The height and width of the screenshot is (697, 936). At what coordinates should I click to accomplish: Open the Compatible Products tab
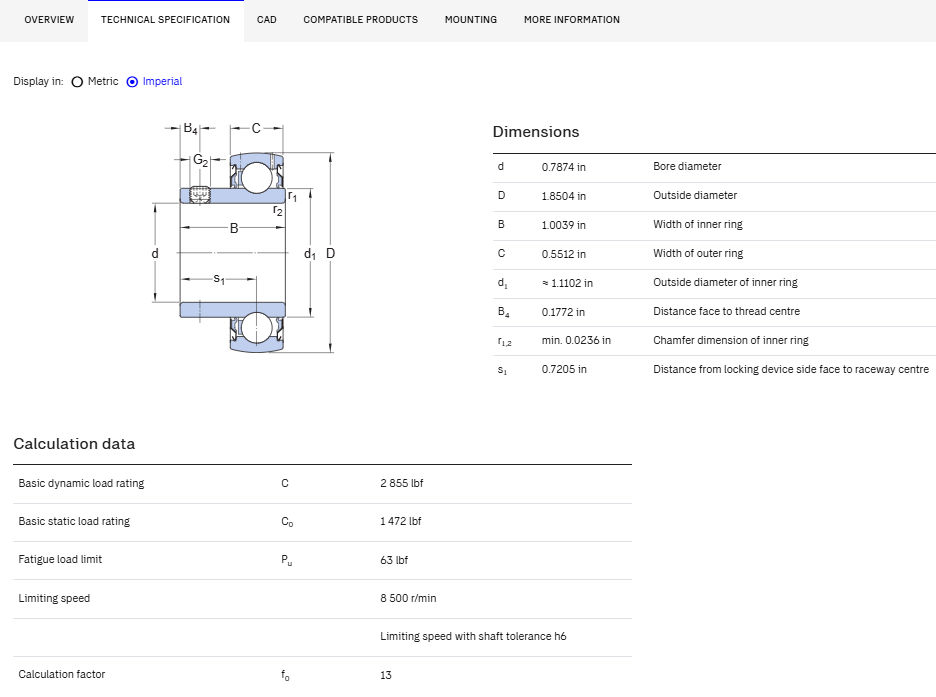pyautogui.click(x=361, y=20)
